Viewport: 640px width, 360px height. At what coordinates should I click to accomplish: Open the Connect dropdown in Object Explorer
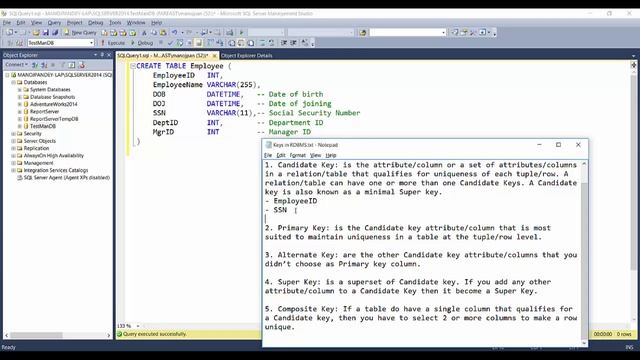point(16,64)
